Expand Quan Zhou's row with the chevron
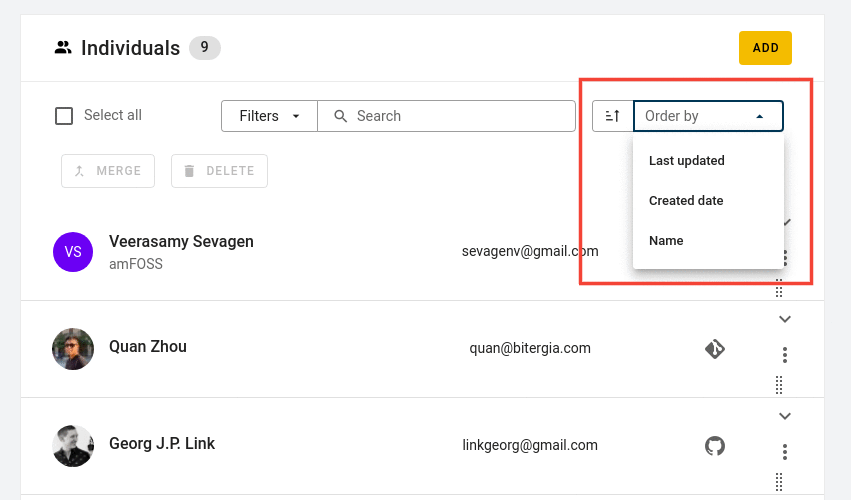Viewport: 851px width, 500px height. (785, 319)
